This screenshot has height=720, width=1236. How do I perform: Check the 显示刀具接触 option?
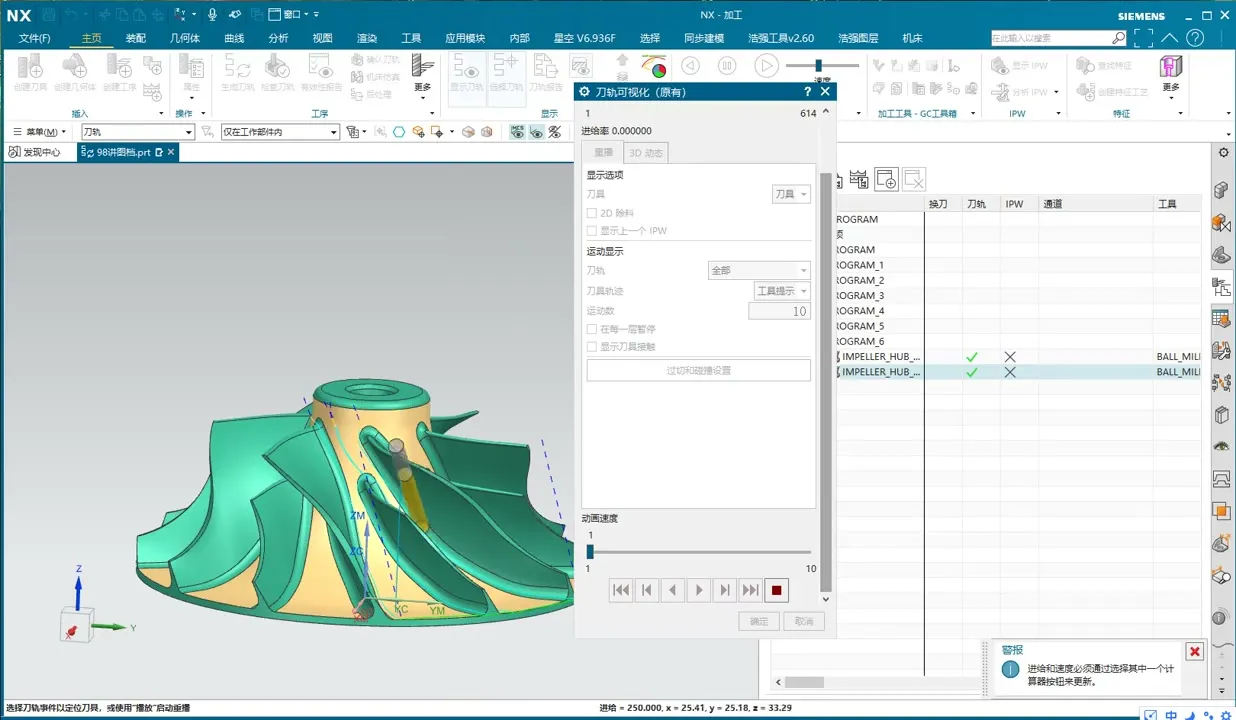(x=592, y=347)
